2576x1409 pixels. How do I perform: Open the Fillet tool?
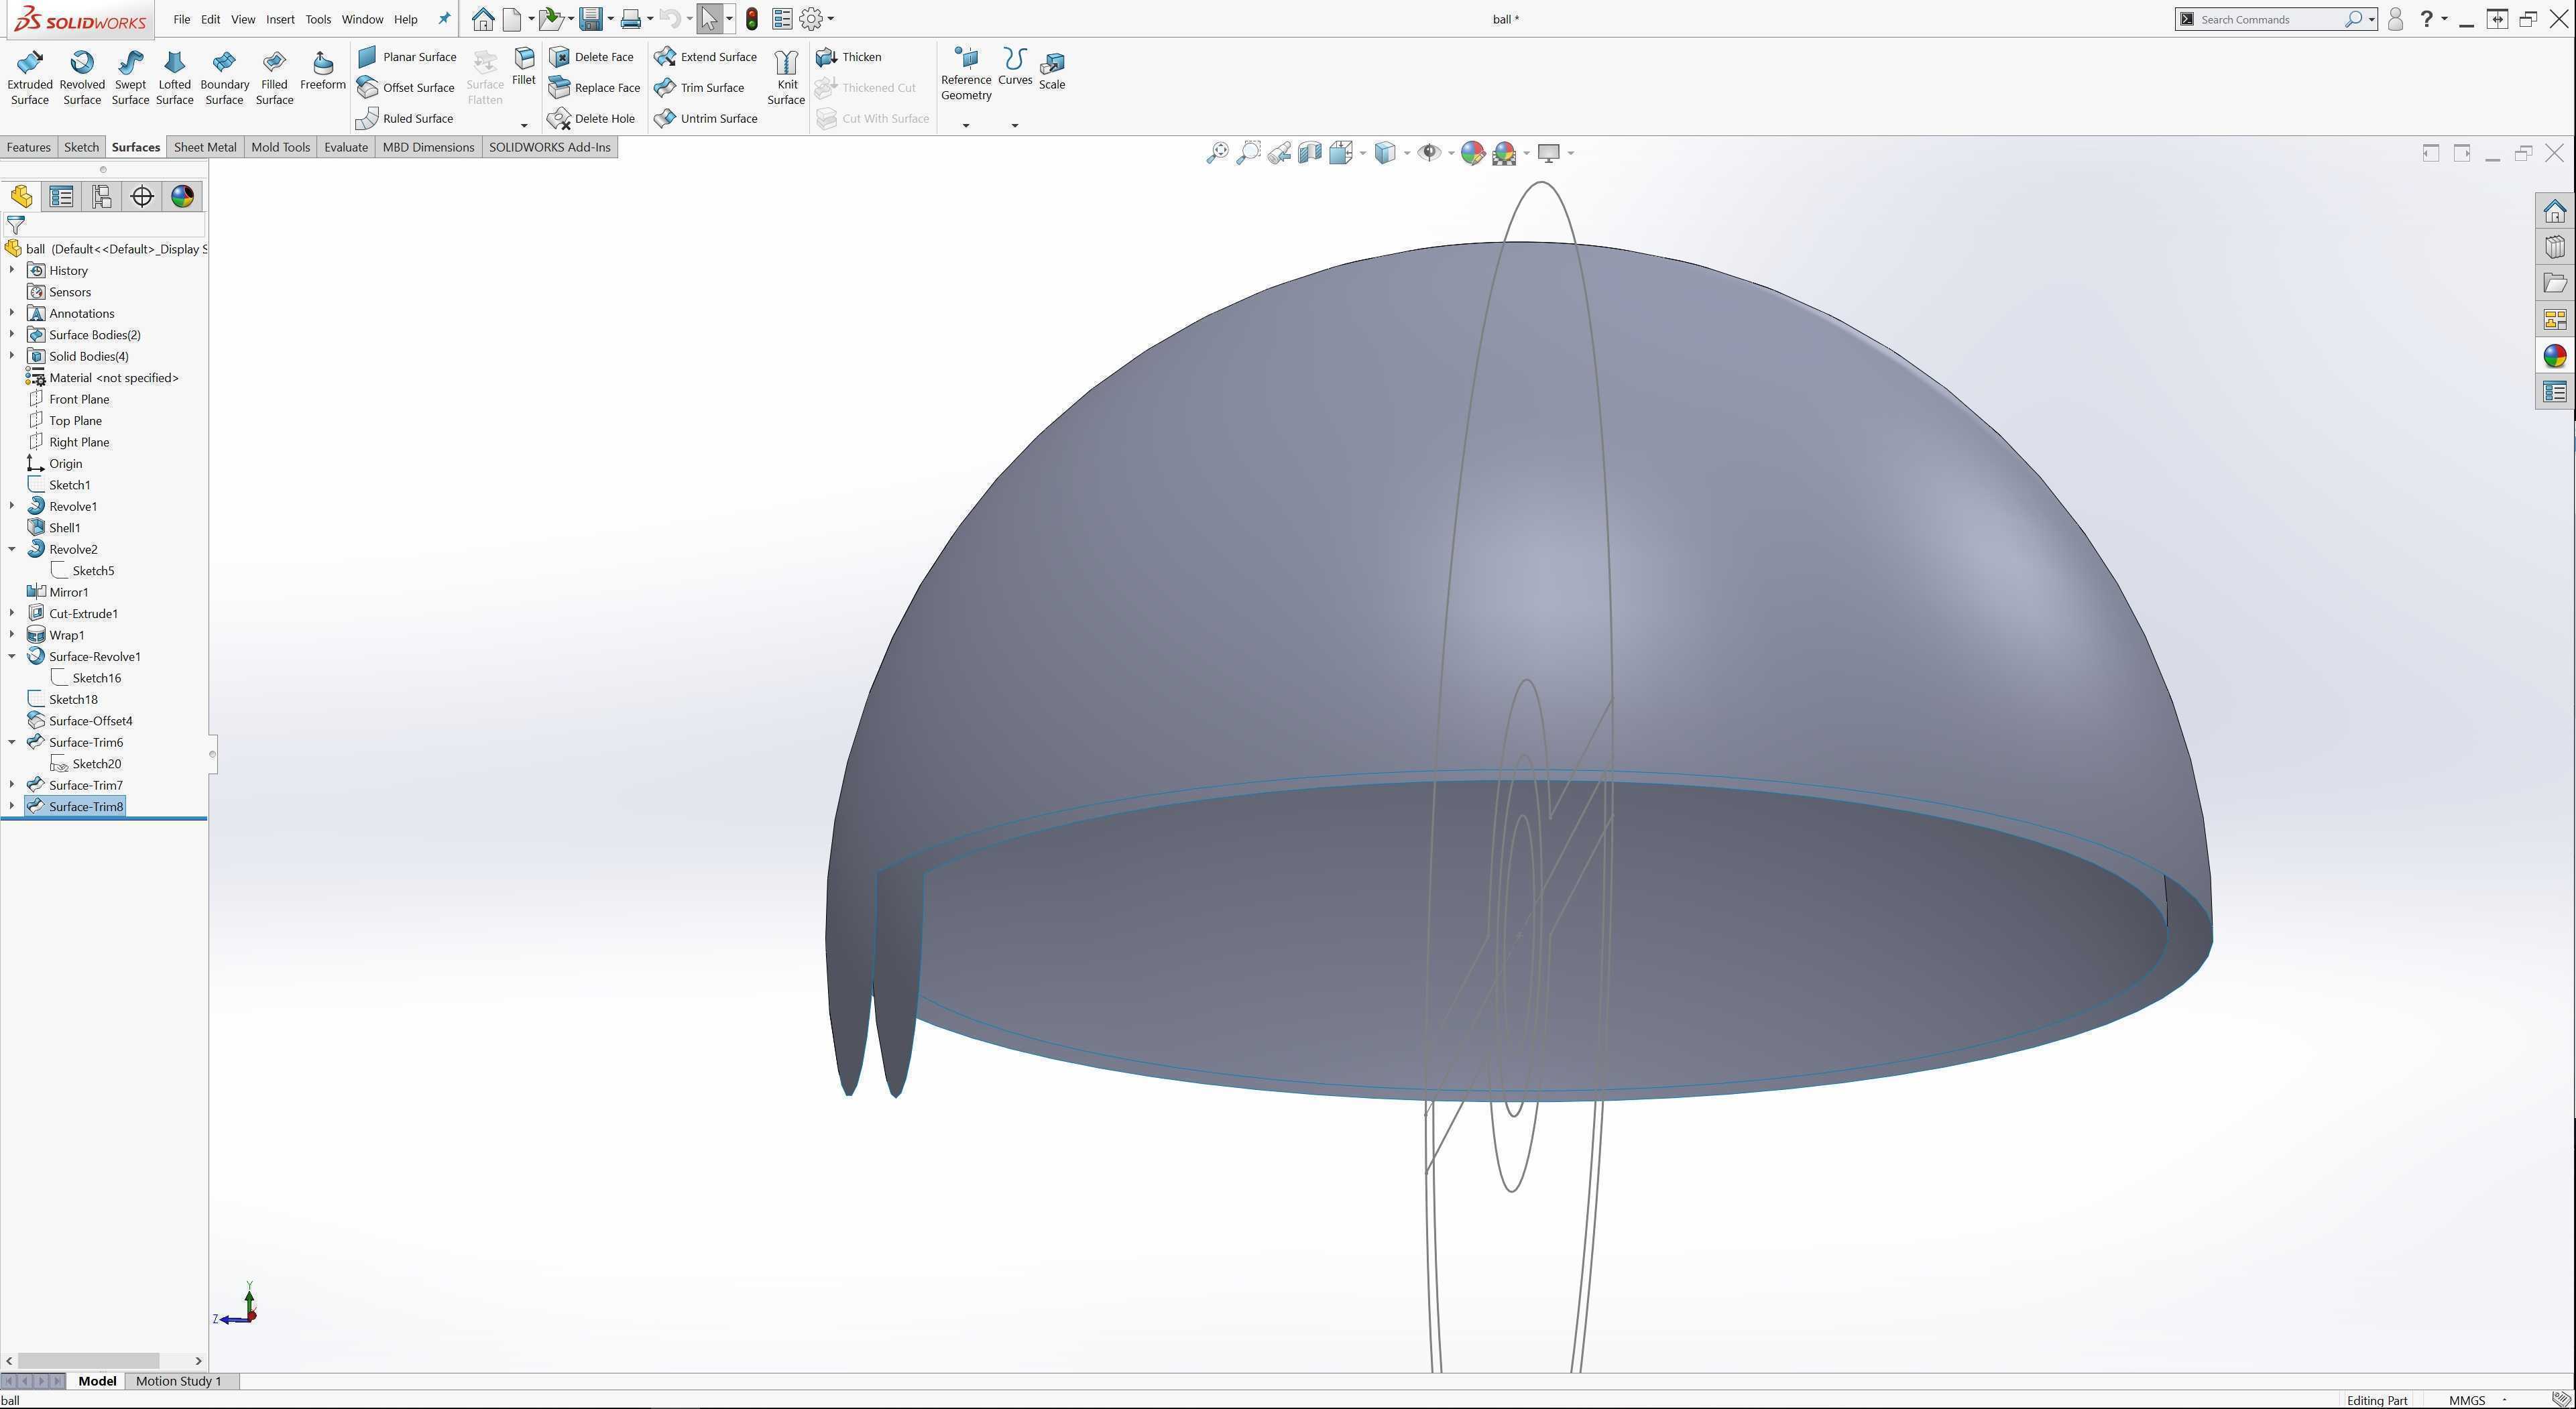pyautogui.click(x=524, y=67)
